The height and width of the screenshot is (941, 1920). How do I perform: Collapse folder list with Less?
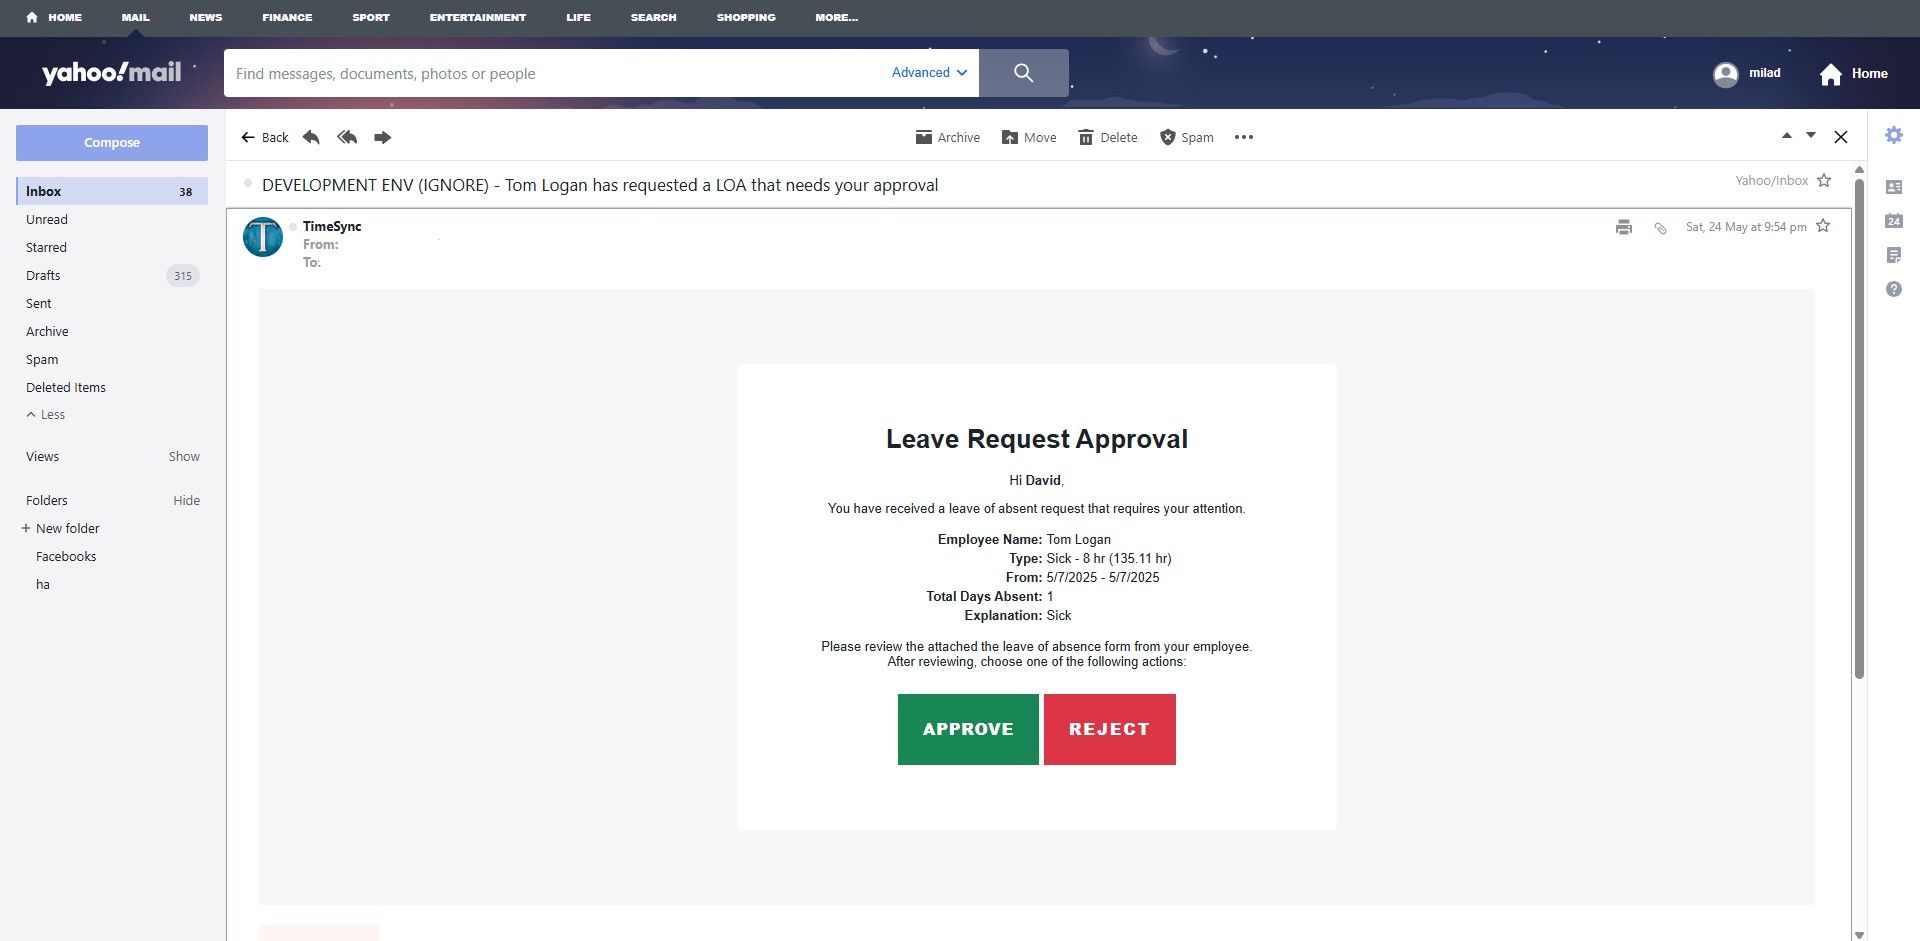click(46, 415)
